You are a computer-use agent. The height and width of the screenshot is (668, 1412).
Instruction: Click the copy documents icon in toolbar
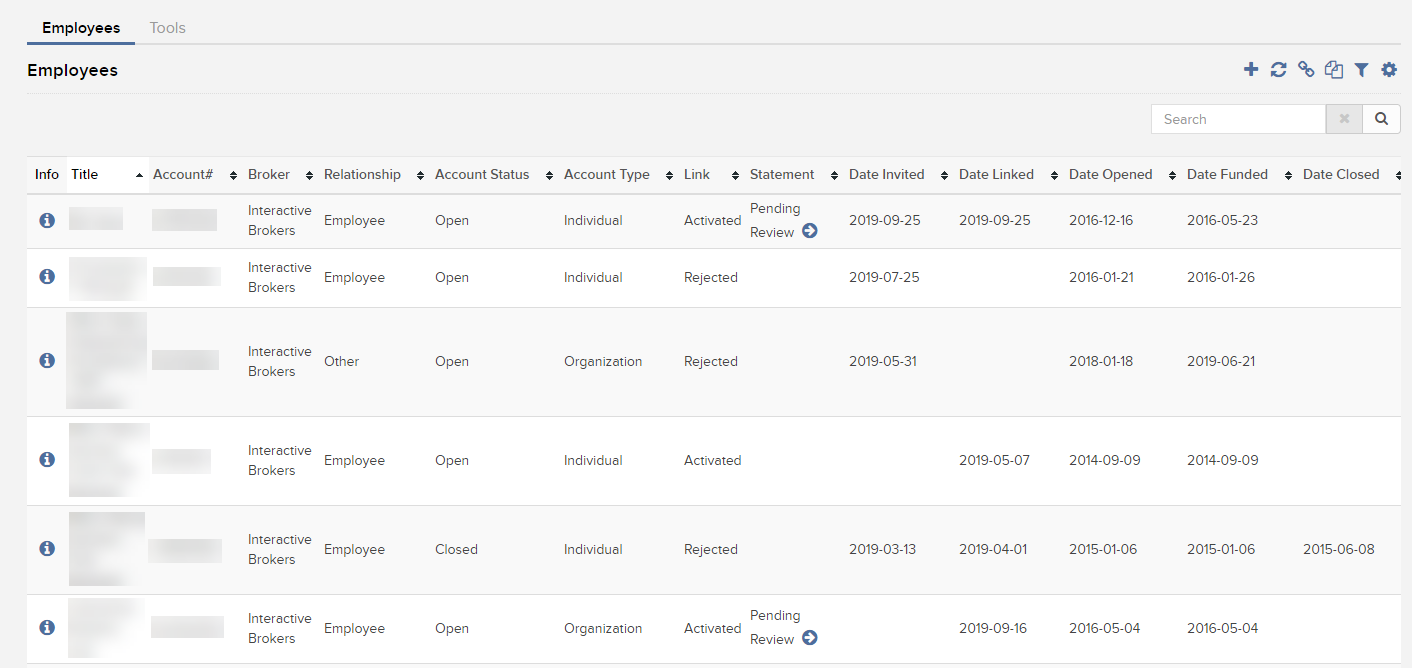tap(1334, 69)
